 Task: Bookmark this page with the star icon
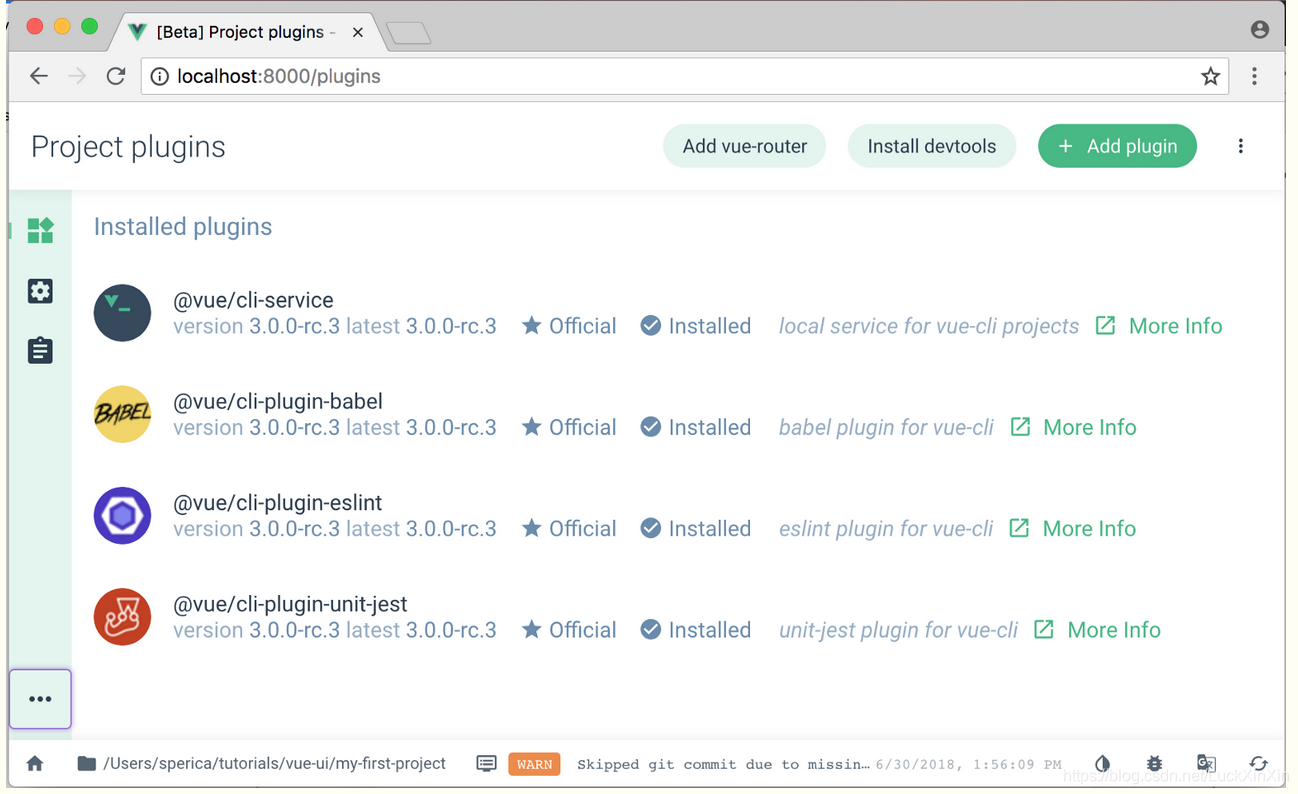pyautogui.click(x=1210, y=76)
